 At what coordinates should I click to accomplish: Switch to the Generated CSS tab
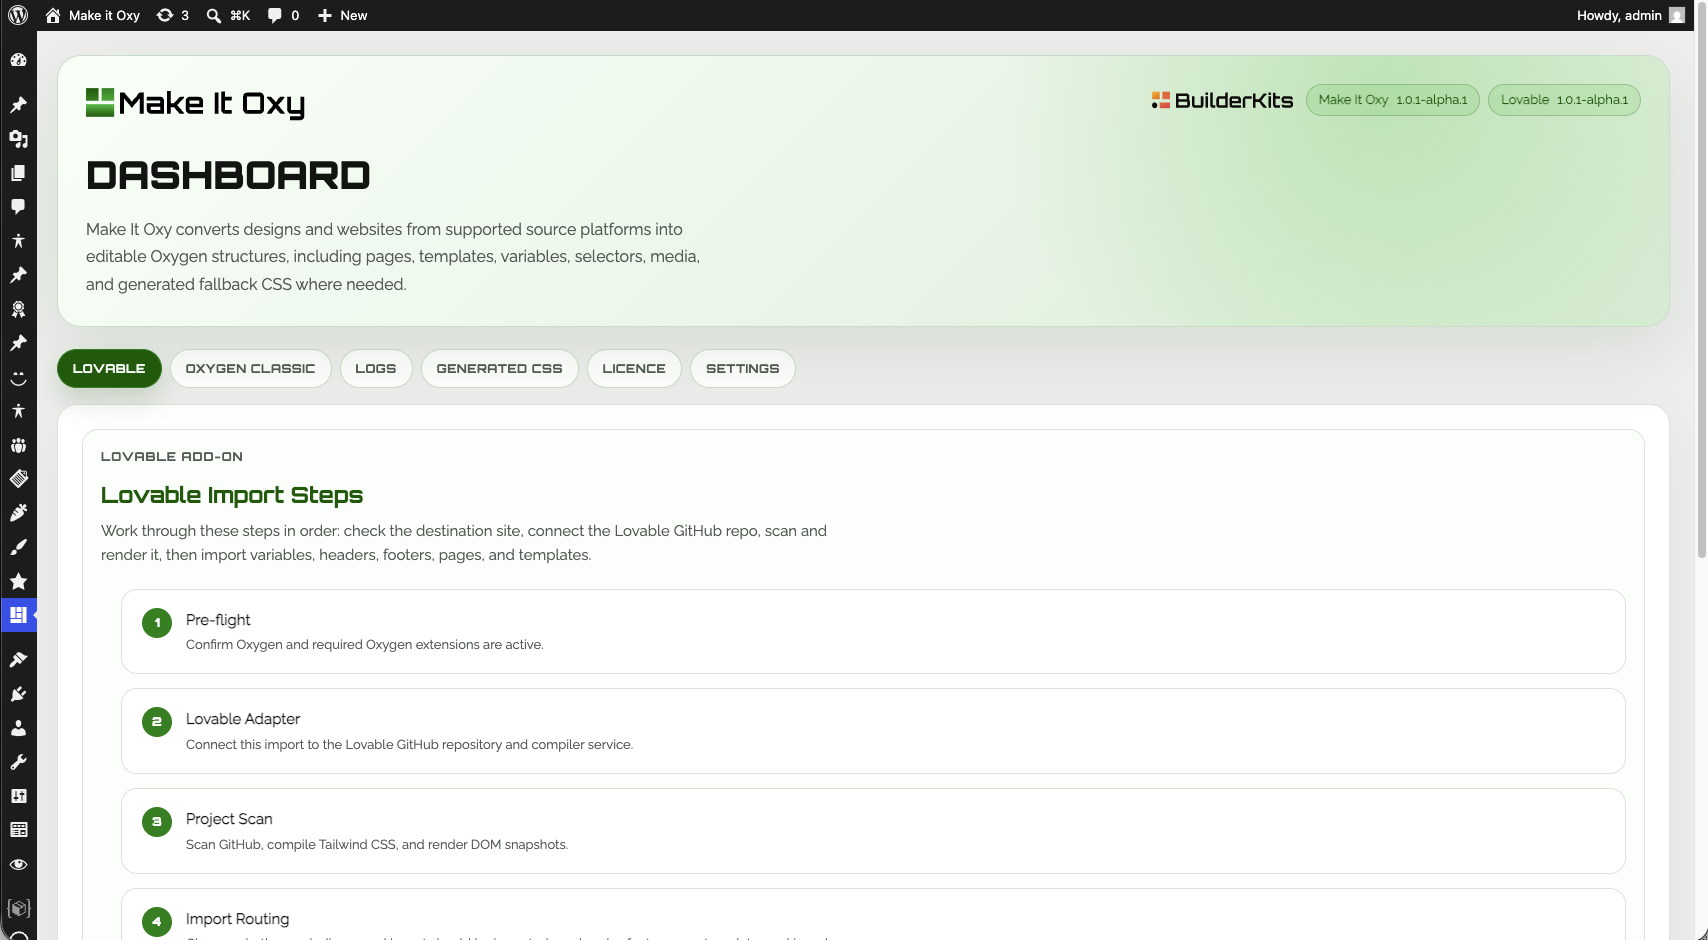499,368
